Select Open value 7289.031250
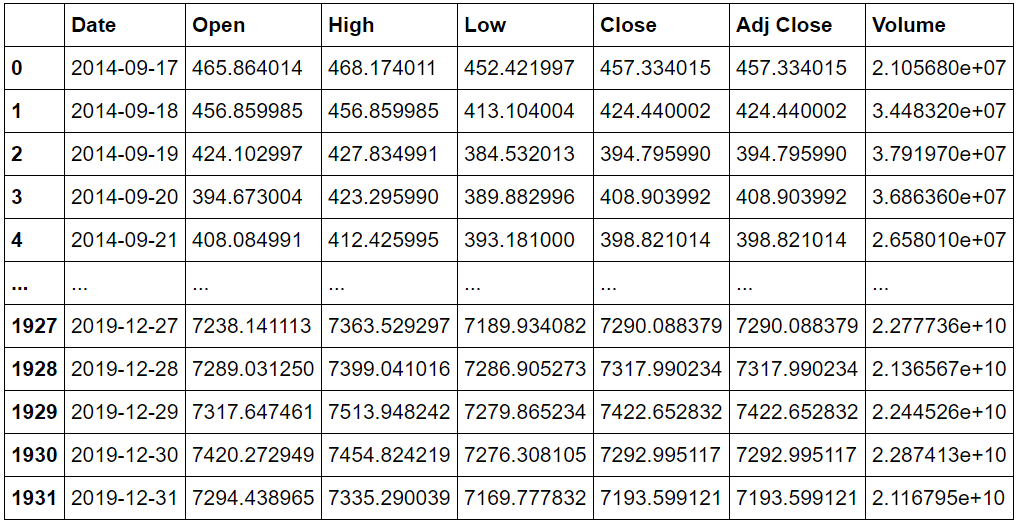 click(x=253, y=368)
